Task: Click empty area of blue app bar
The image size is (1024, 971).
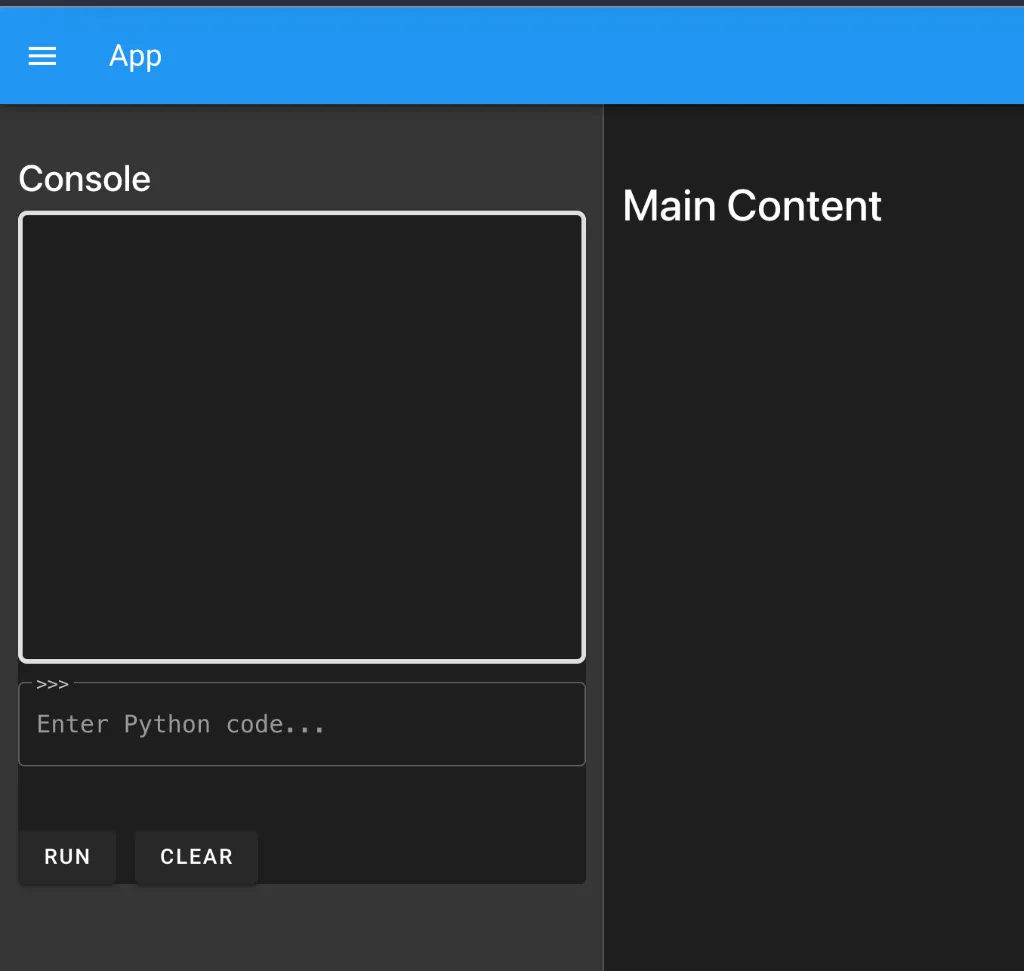Action: point(600,57)
